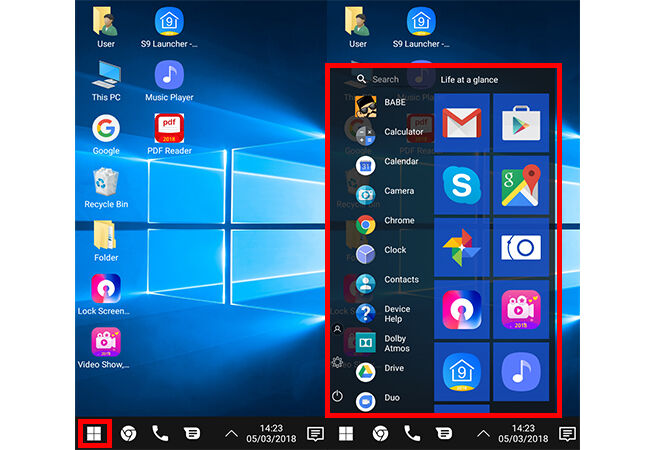Open the Video Show tile in Start menu

521,310
